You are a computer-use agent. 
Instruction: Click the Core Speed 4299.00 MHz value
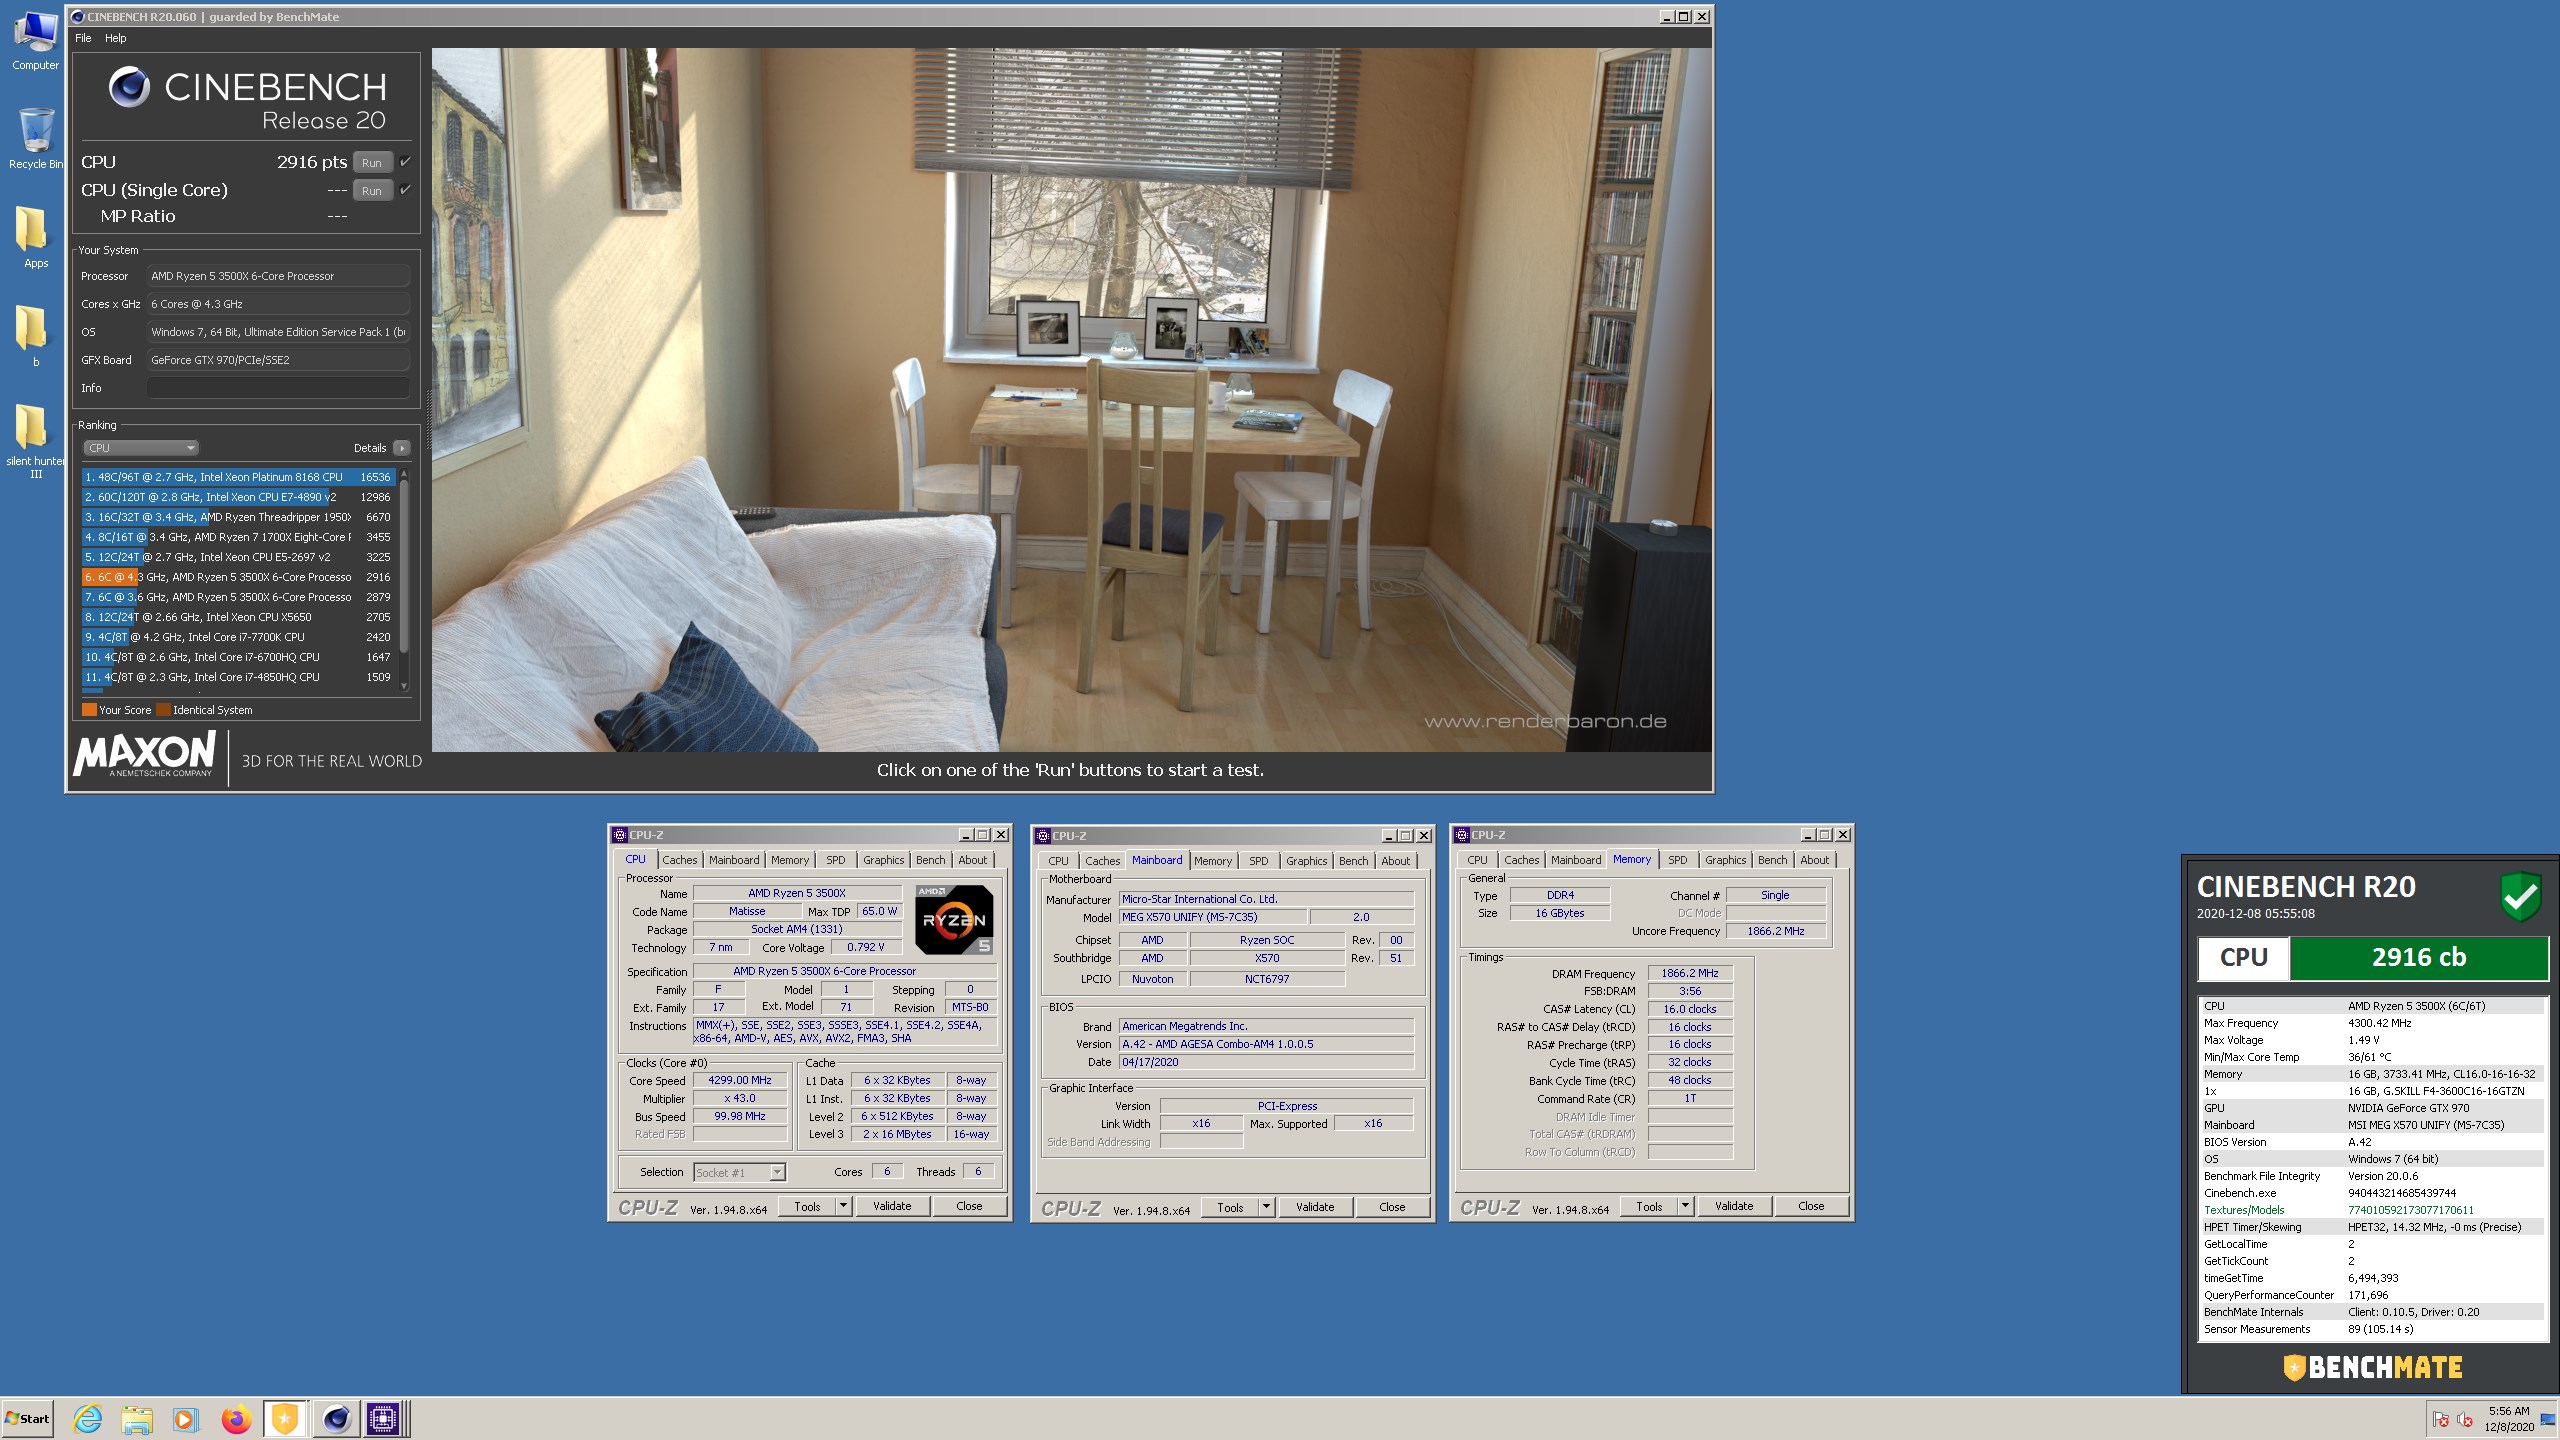[x=740, y=1081]
